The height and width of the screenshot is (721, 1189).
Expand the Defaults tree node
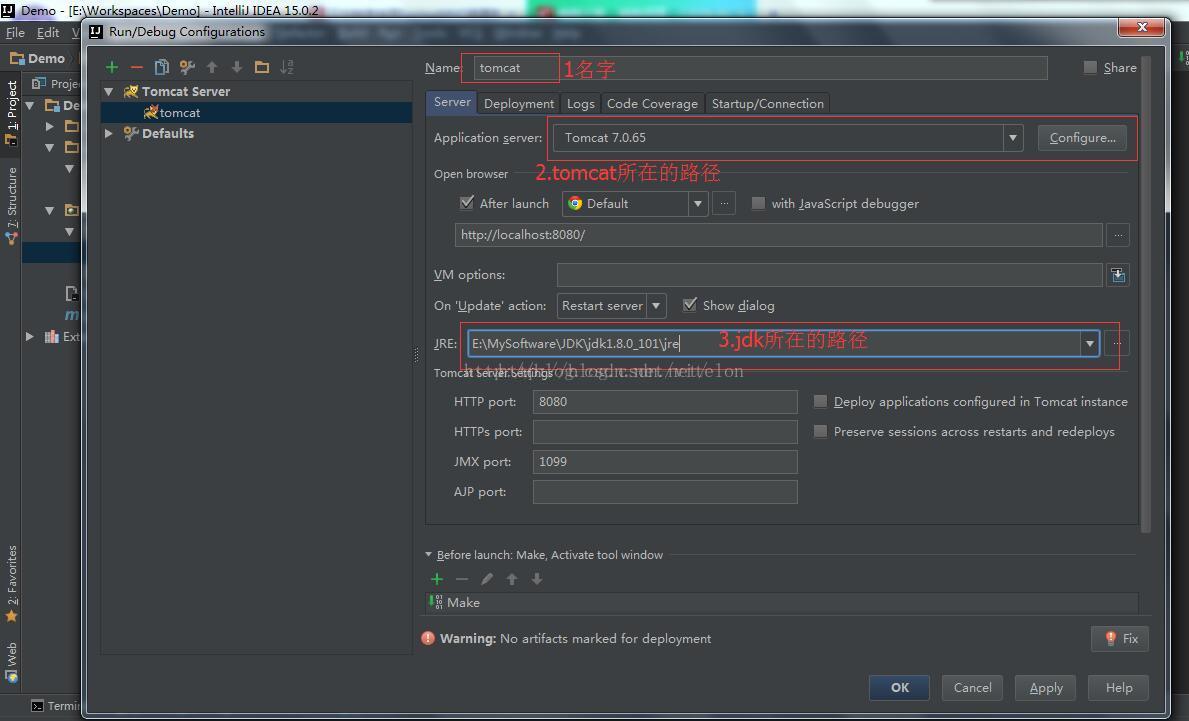point(109,133)
